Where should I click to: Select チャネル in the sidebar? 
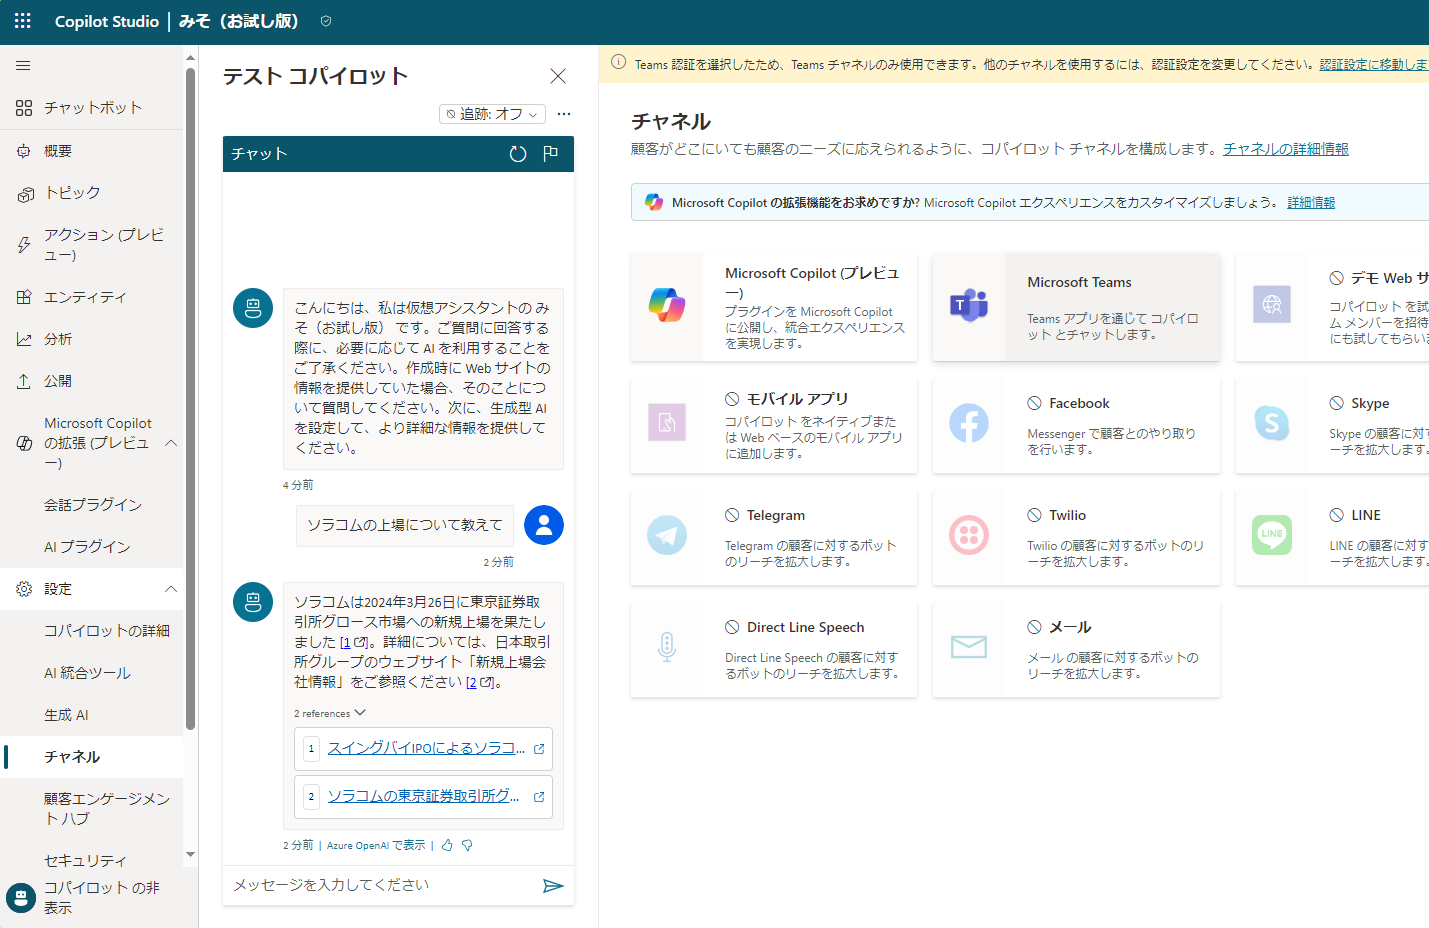tap(92, 757)
